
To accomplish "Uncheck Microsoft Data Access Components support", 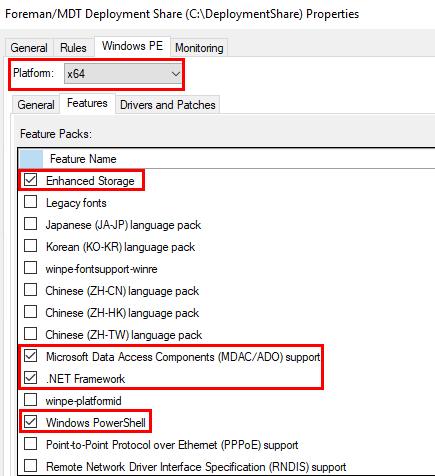I will [x=30, y=356].
